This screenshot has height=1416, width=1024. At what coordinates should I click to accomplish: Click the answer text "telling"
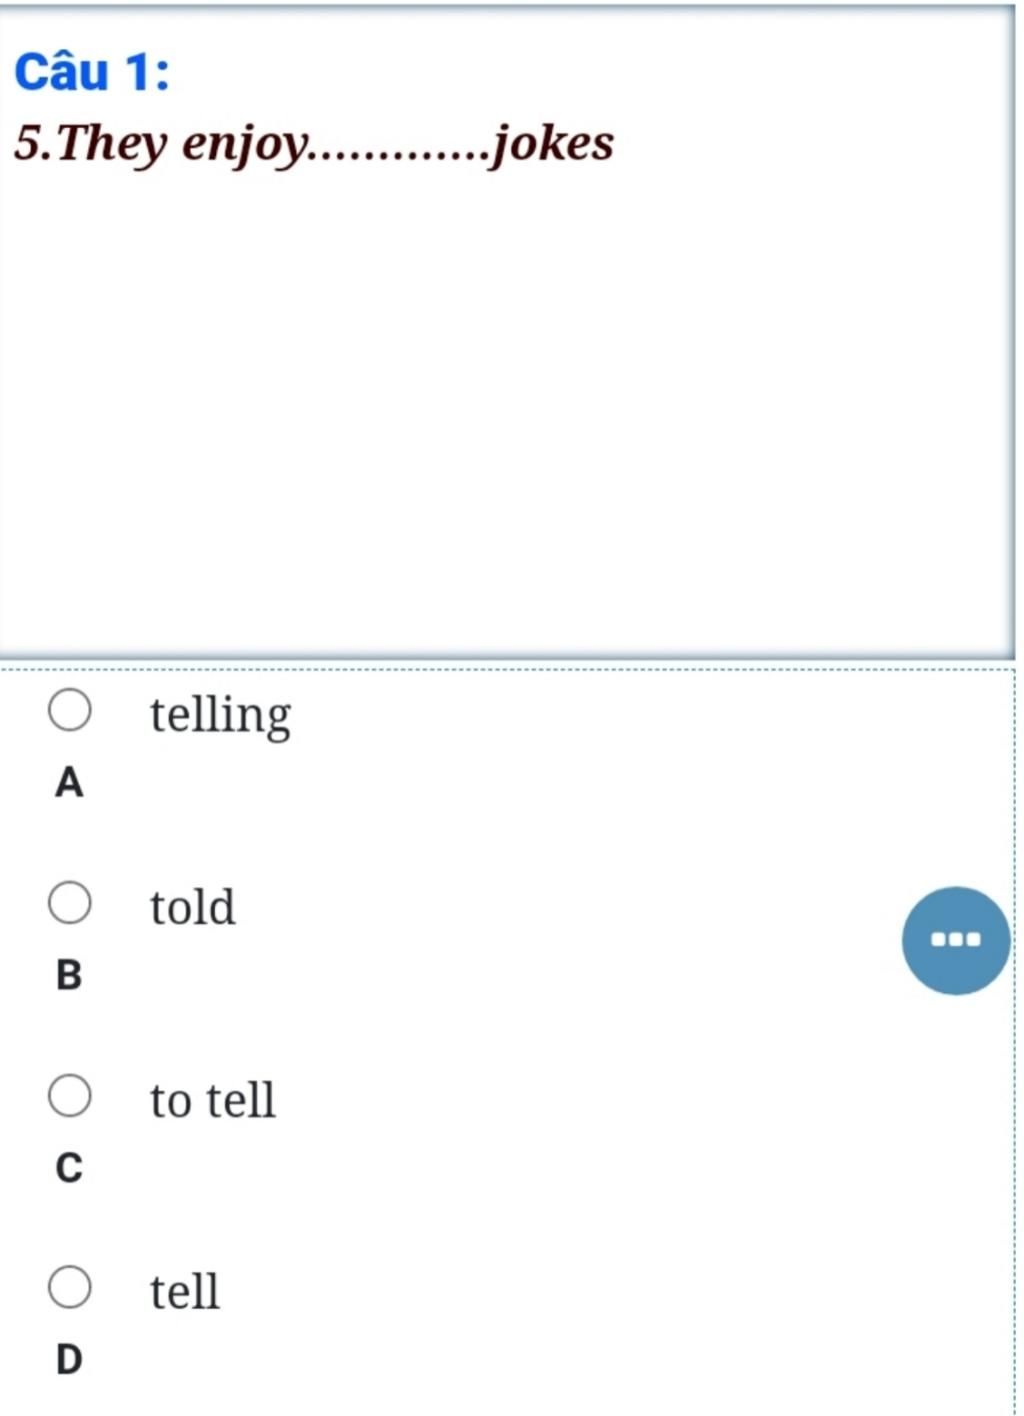[x=221, y=716]
